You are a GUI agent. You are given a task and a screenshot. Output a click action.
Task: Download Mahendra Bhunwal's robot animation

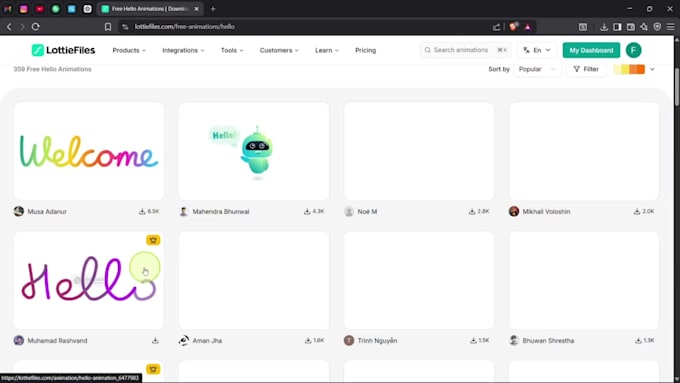click(x=314, y=212)
